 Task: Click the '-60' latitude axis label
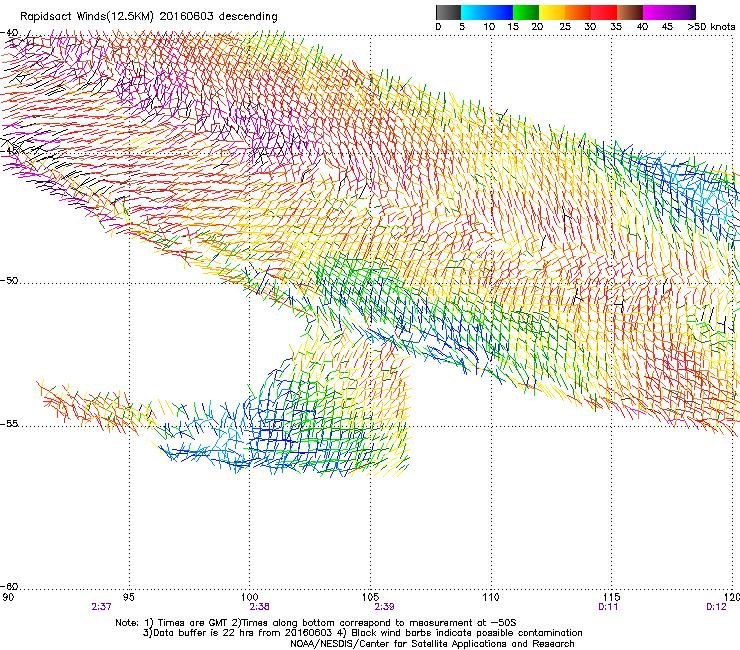pos(9,587)
